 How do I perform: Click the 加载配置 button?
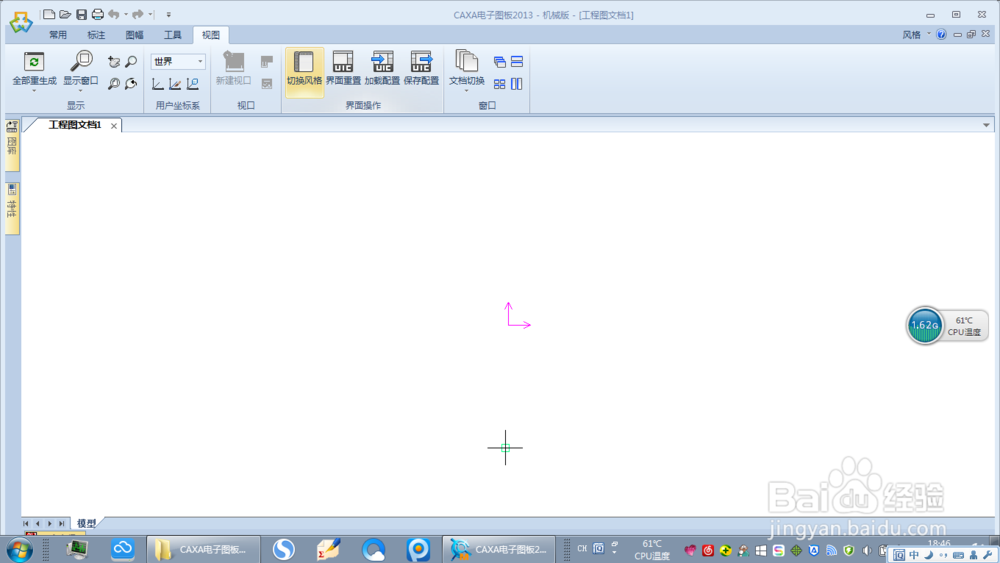[382, 68]
